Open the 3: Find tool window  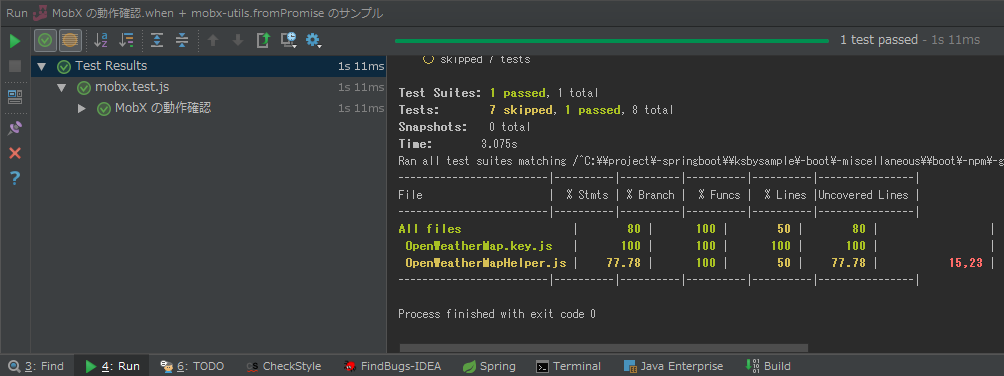(x=37, y=366)
